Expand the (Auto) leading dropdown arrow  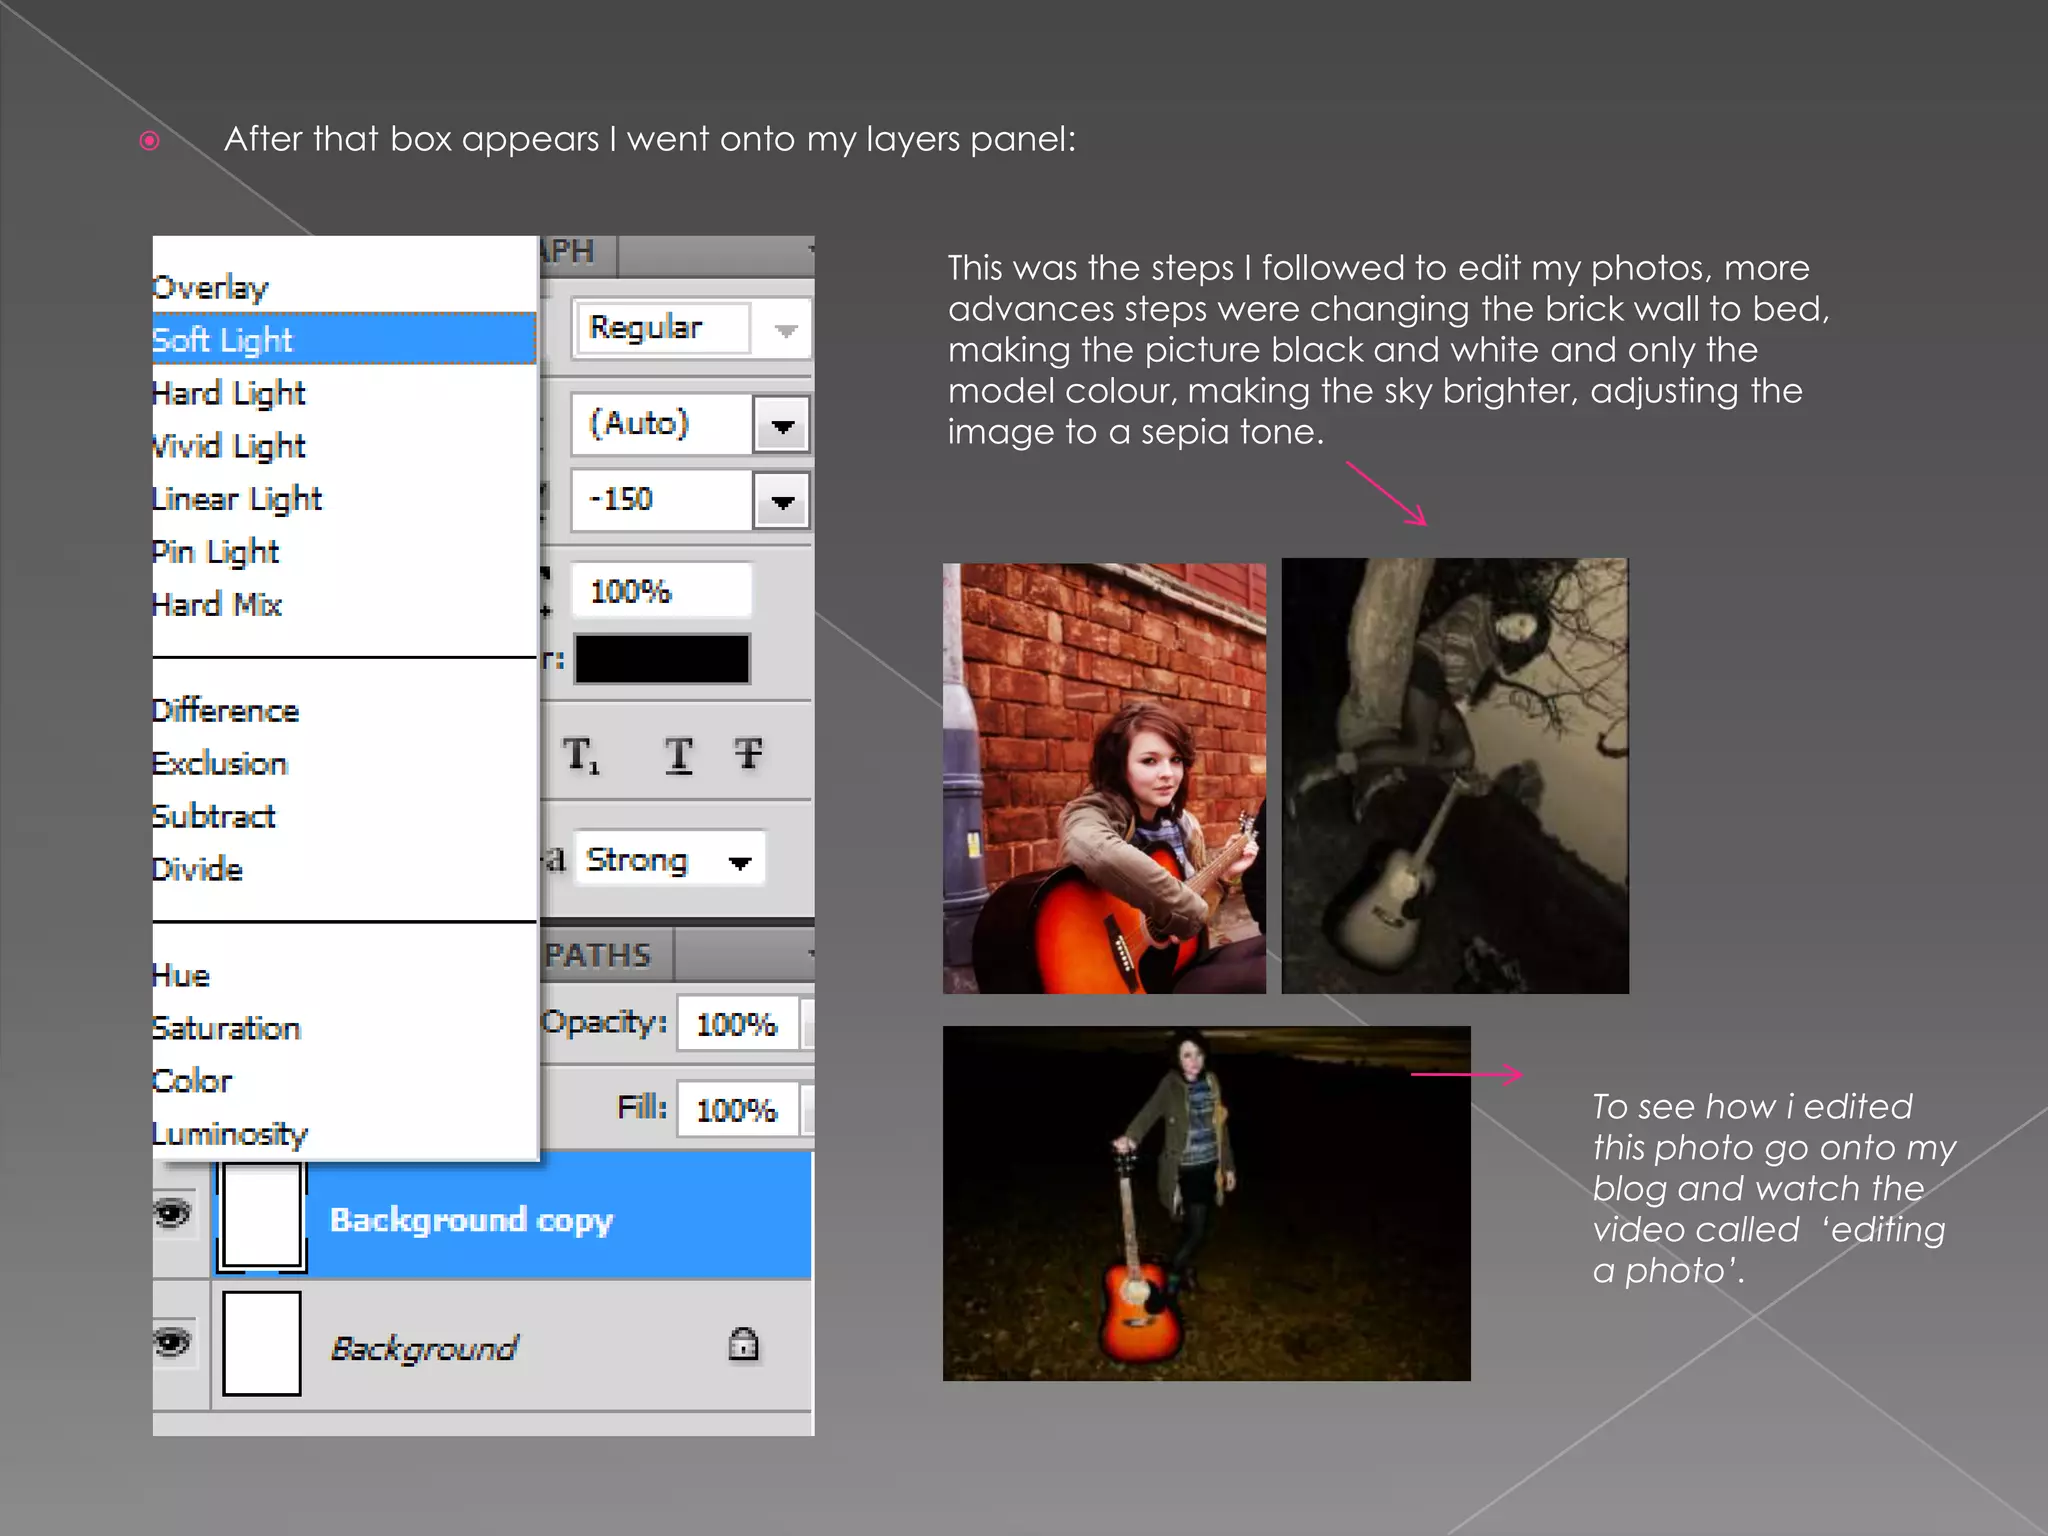[x=782, y=425]
